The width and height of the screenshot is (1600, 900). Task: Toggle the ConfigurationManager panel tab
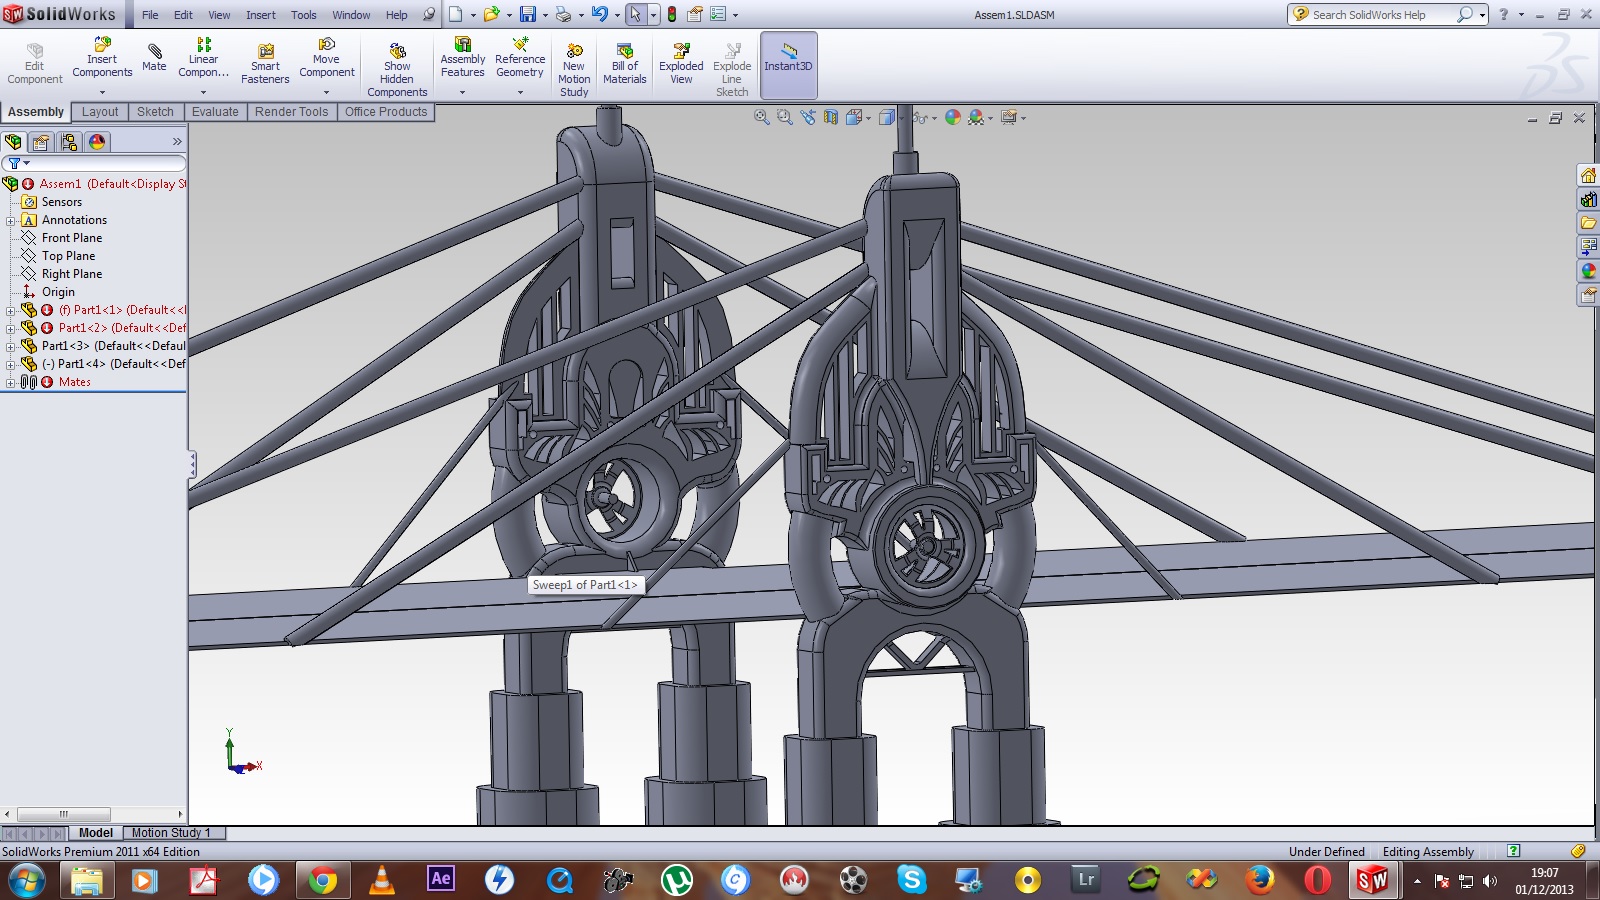[69, 142]
